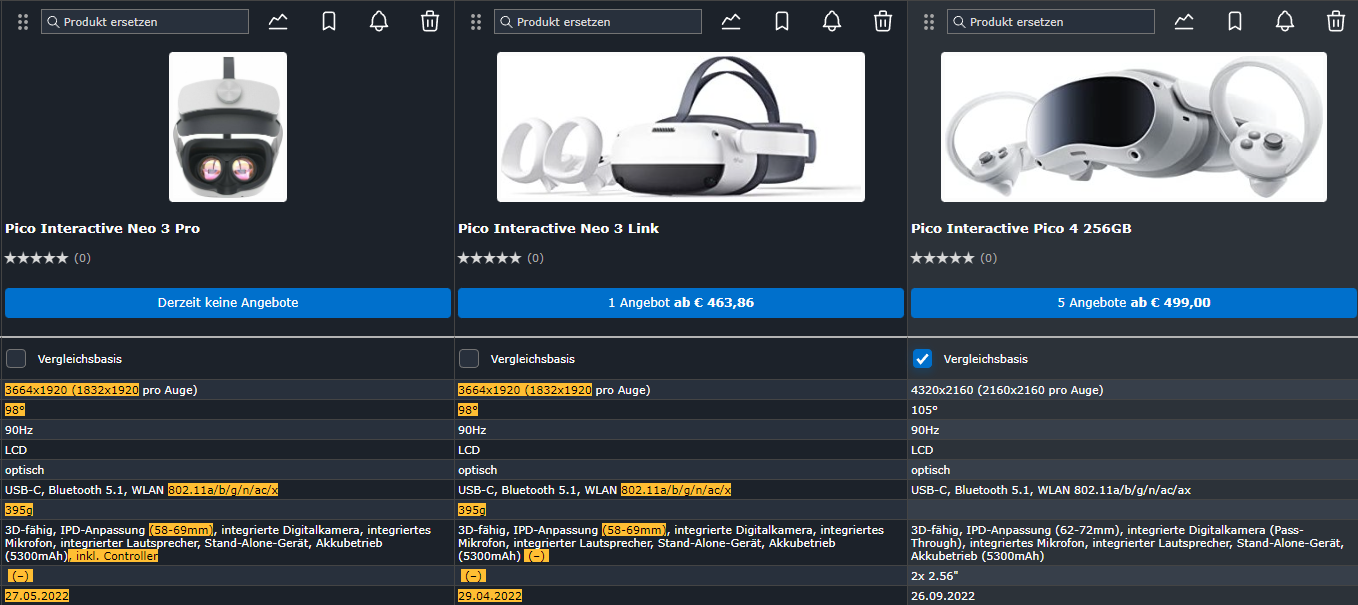Select release date '29.04.2022'
The image size is (1358, 605).
pos(490,596)
